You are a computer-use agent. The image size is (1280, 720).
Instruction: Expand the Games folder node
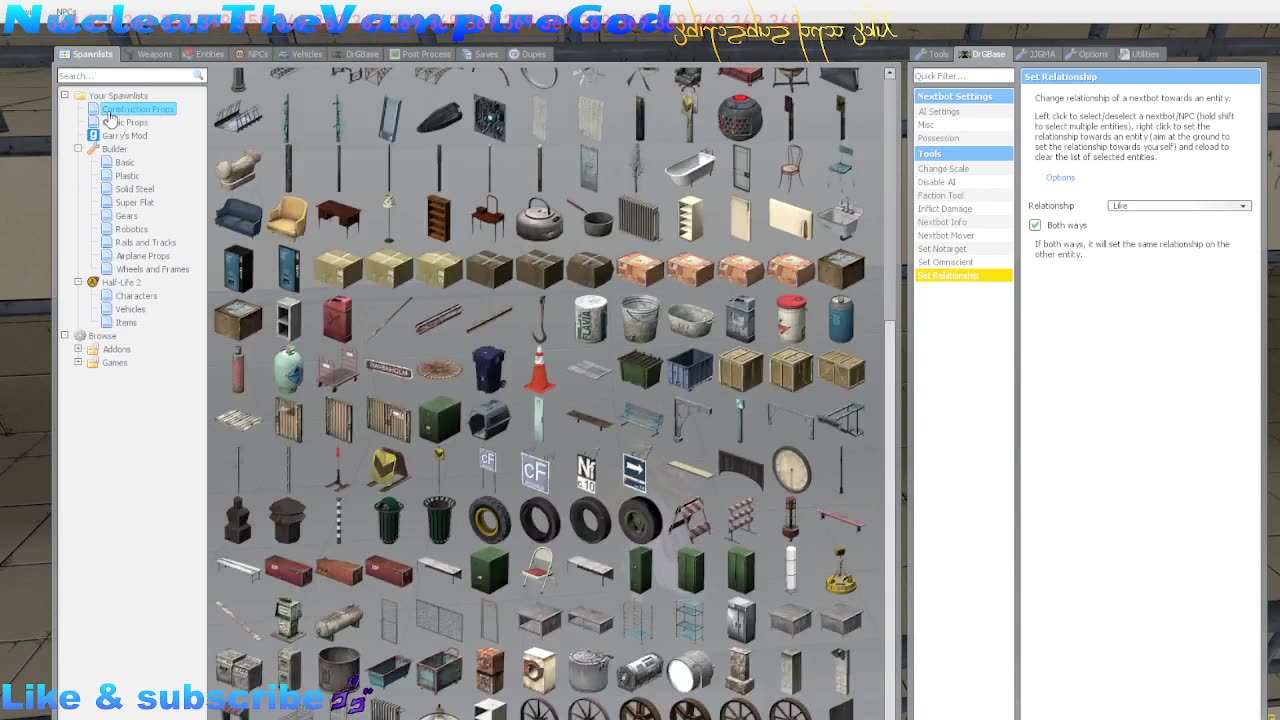point(78,362)
